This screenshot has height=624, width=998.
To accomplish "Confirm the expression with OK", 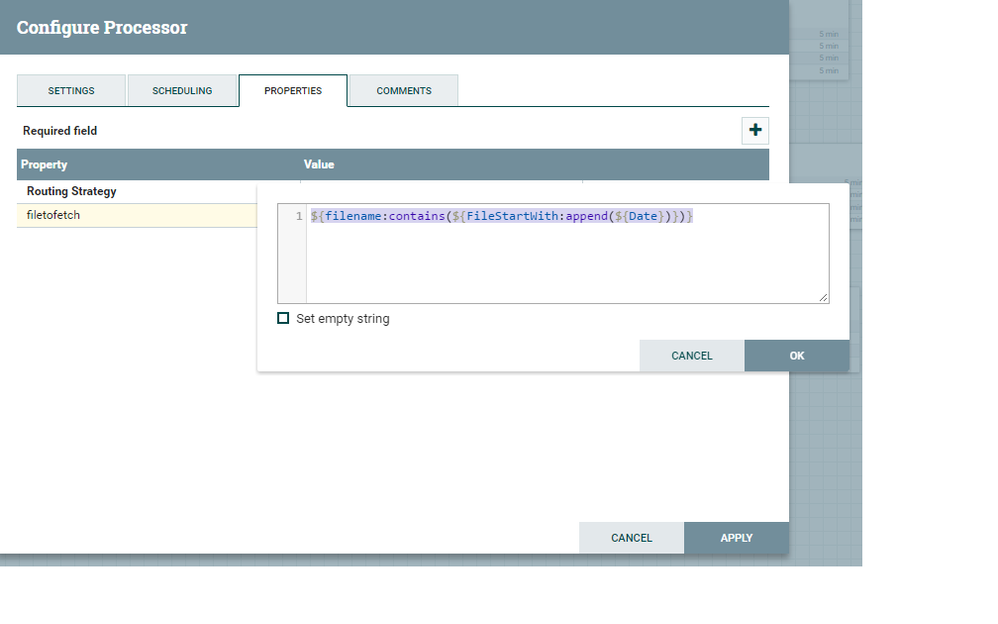I will (x=797, y=355).
